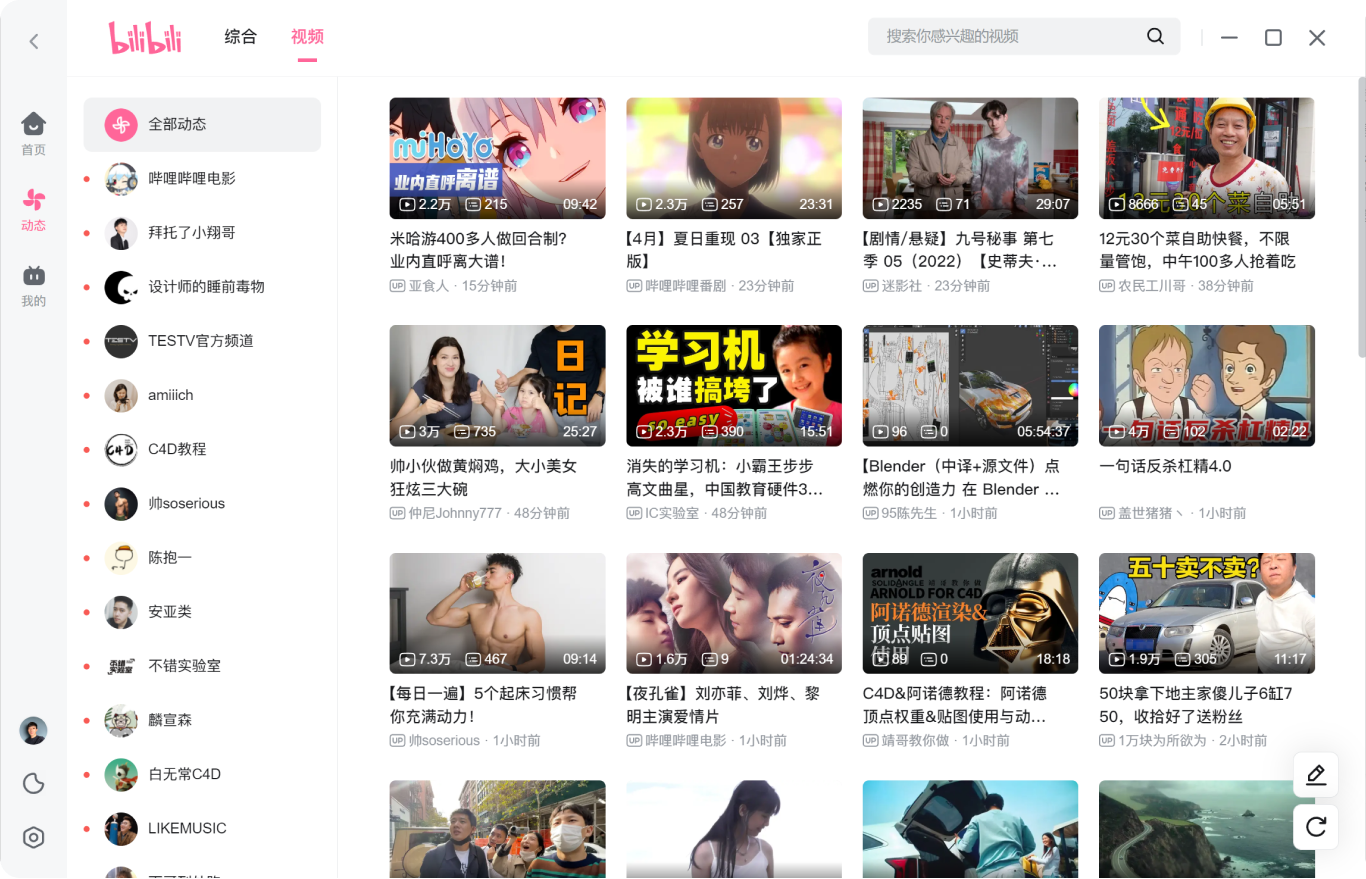Show updates from TESTV官方频道
This screenshot has width=1366, height=879.
(200, 341)
